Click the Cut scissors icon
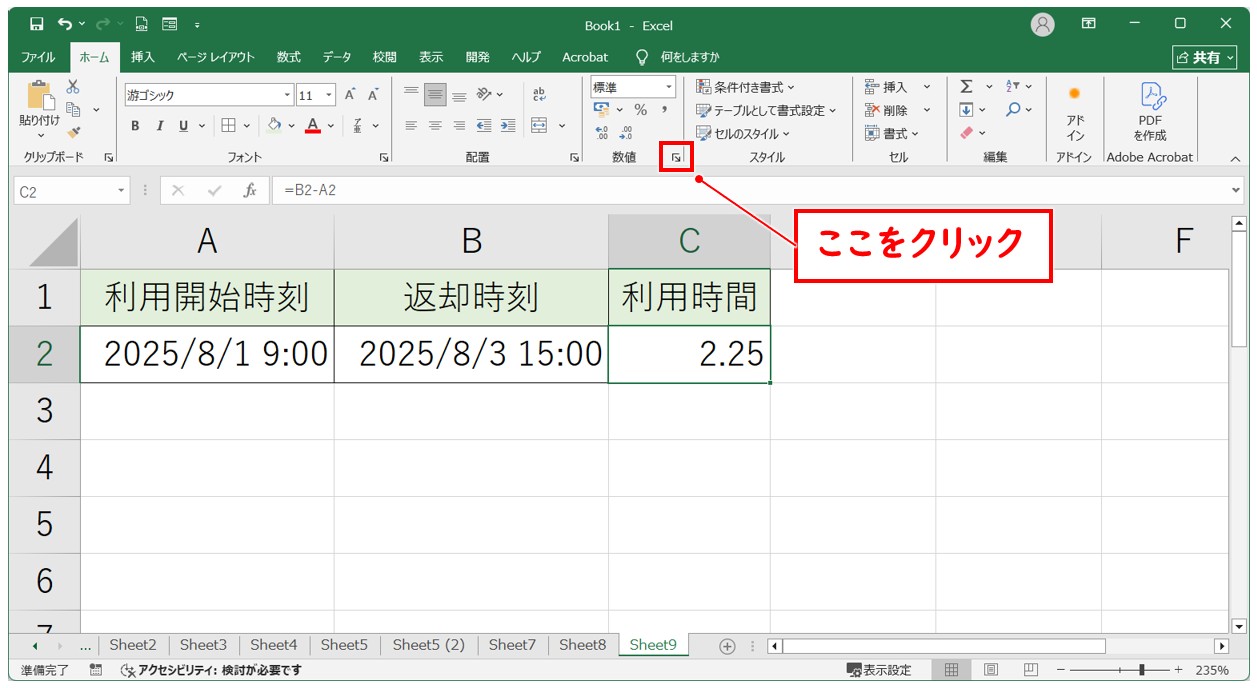1257x688 pixels. click(x=73, y=87)
